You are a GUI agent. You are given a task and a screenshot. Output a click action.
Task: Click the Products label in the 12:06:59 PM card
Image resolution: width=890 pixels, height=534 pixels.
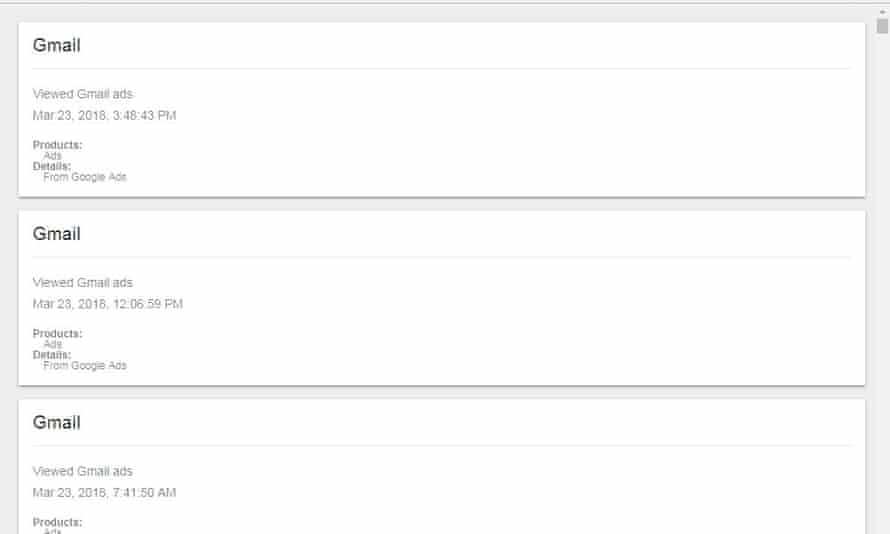[x=57, y=334]
